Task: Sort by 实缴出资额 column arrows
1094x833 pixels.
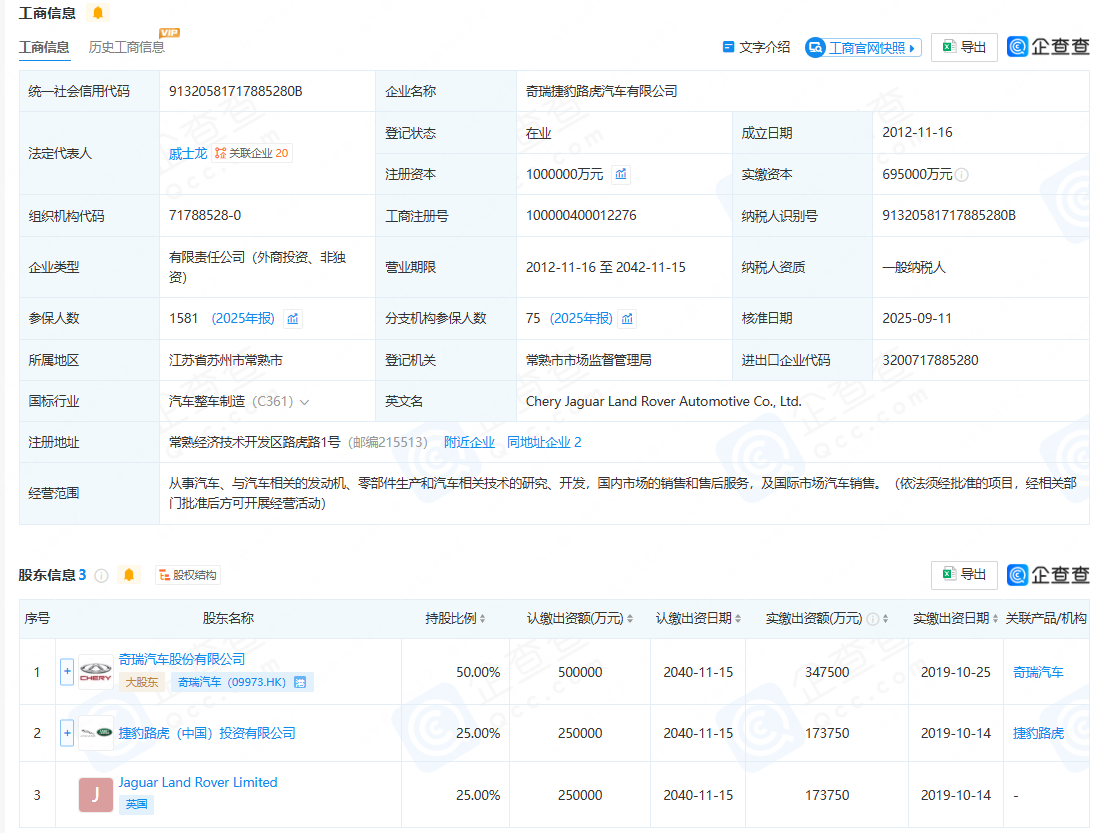Action: point(885,619)
